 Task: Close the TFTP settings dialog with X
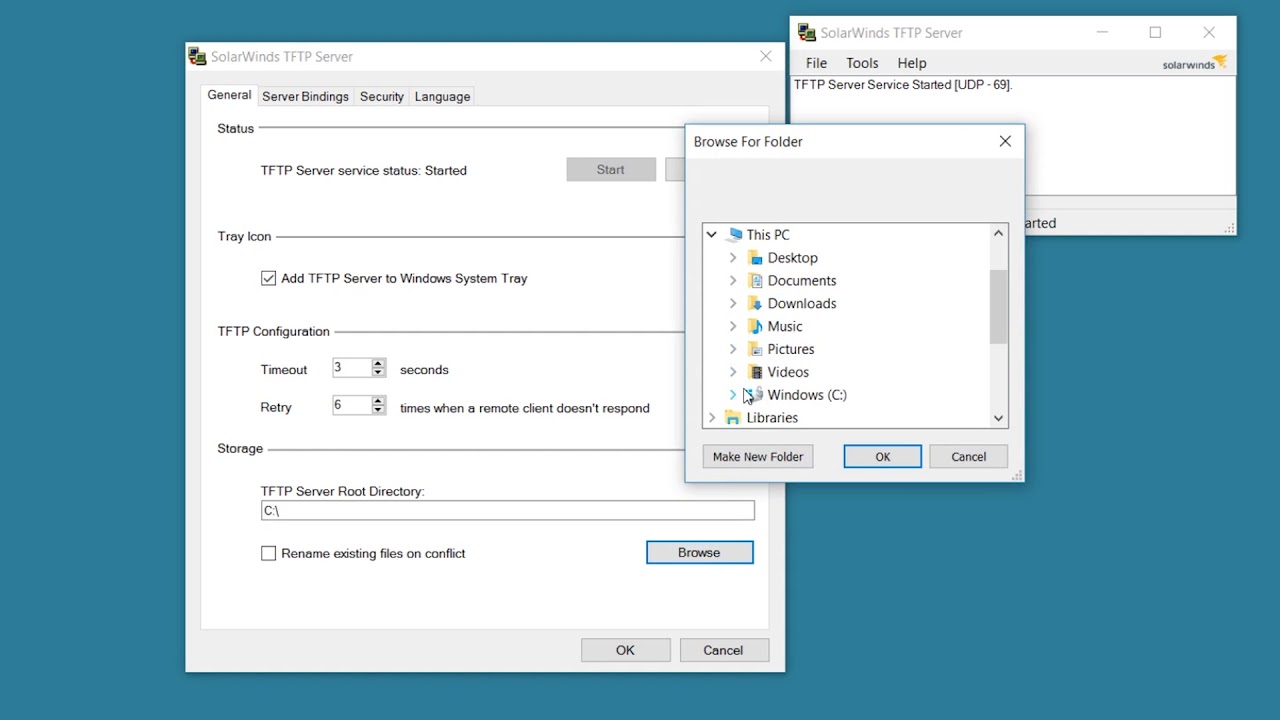(x=766, y=57)
